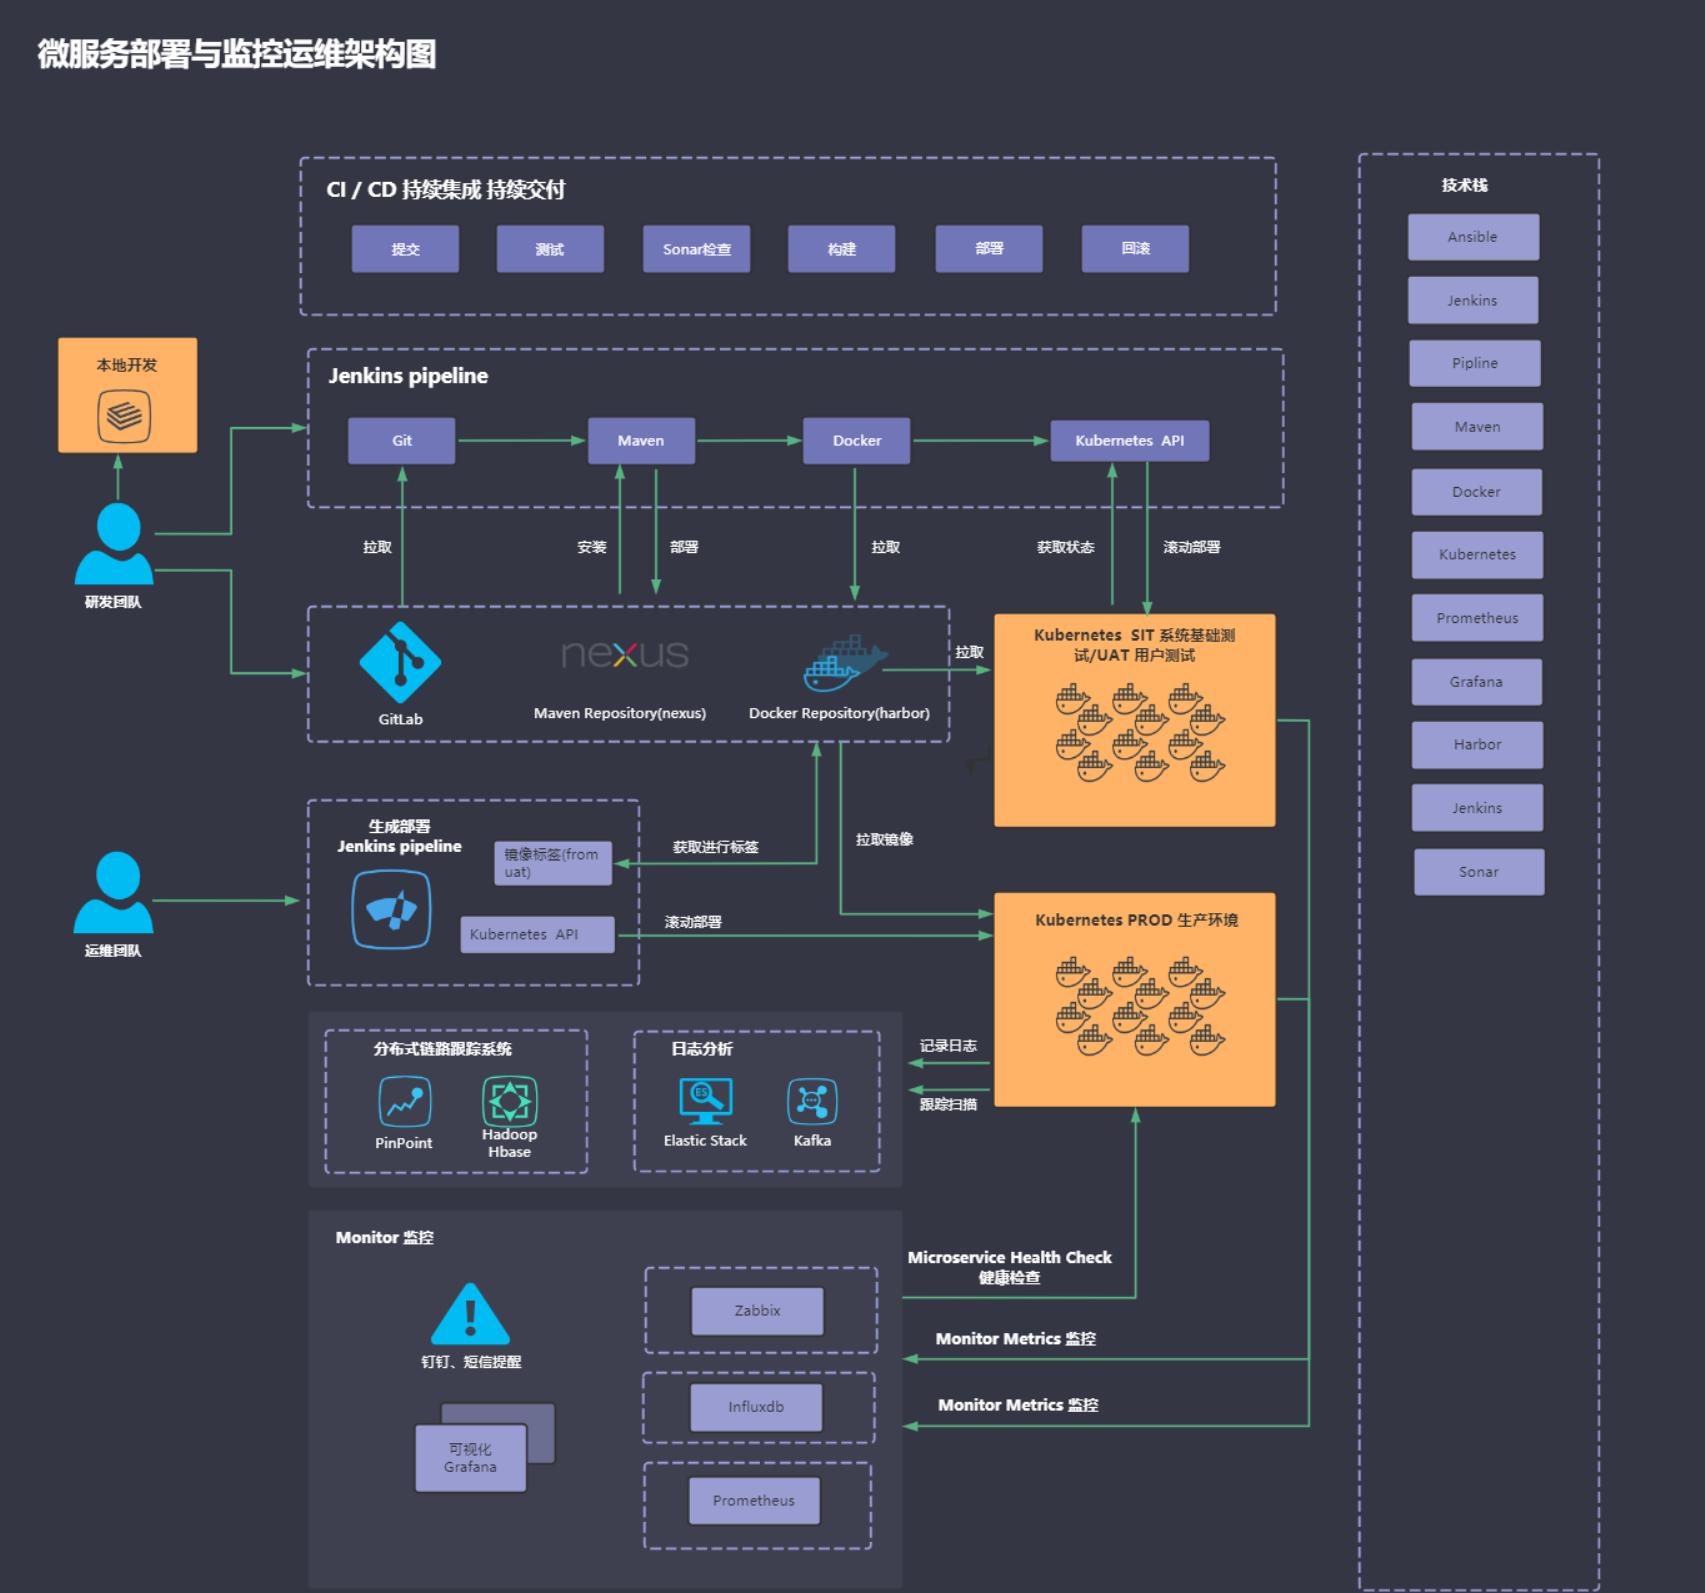Select the Ansible tech stack item
Image resolution: width=1705 pixels, height=1593 pixels.
(1473, 237)
